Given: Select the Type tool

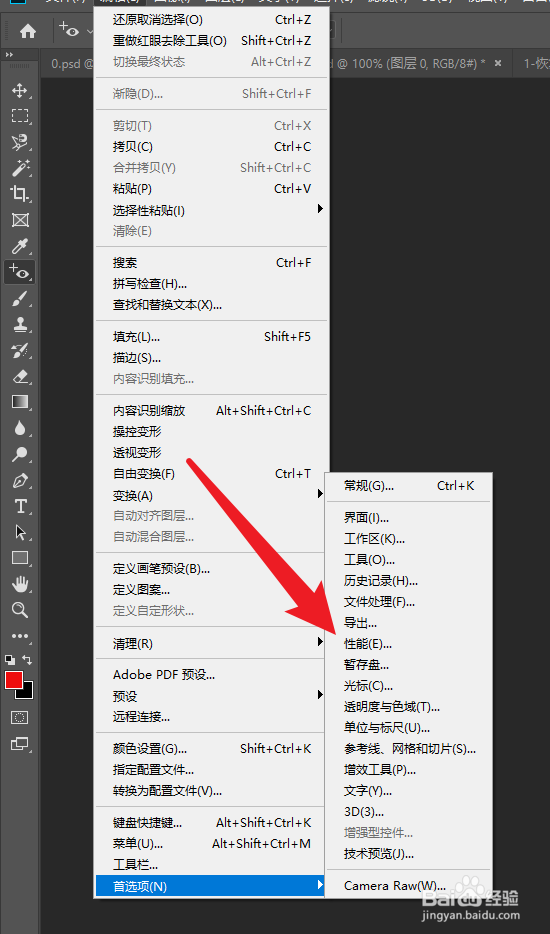Looking at the screenshot, I should click(20, 506).
